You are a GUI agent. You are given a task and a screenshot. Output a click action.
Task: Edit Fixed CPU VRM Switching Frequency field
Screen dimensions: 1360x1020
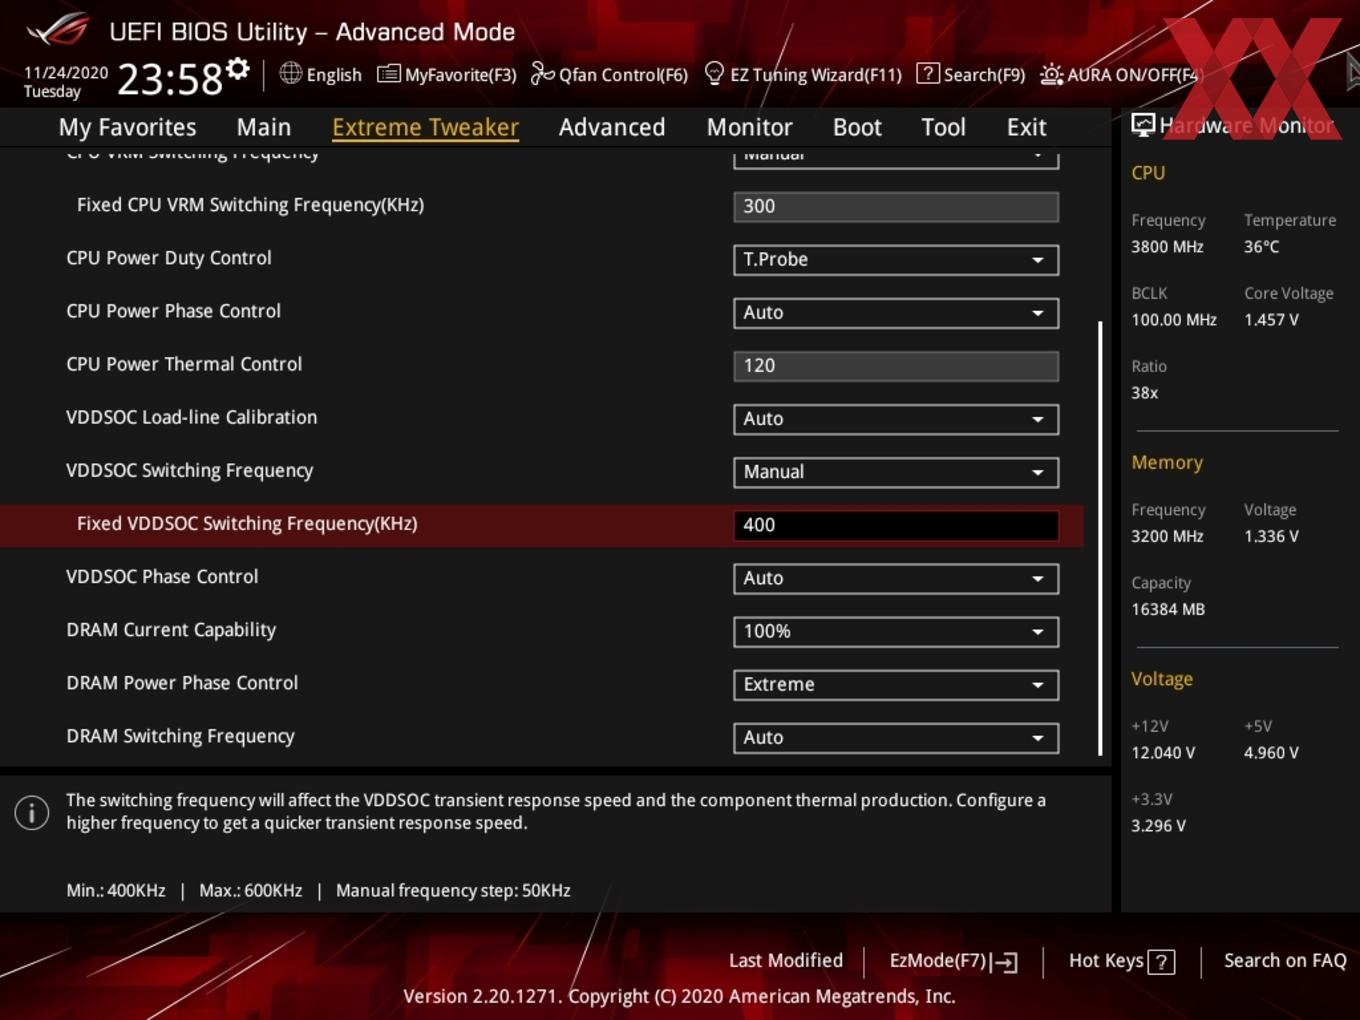click(x=896, y=207)
